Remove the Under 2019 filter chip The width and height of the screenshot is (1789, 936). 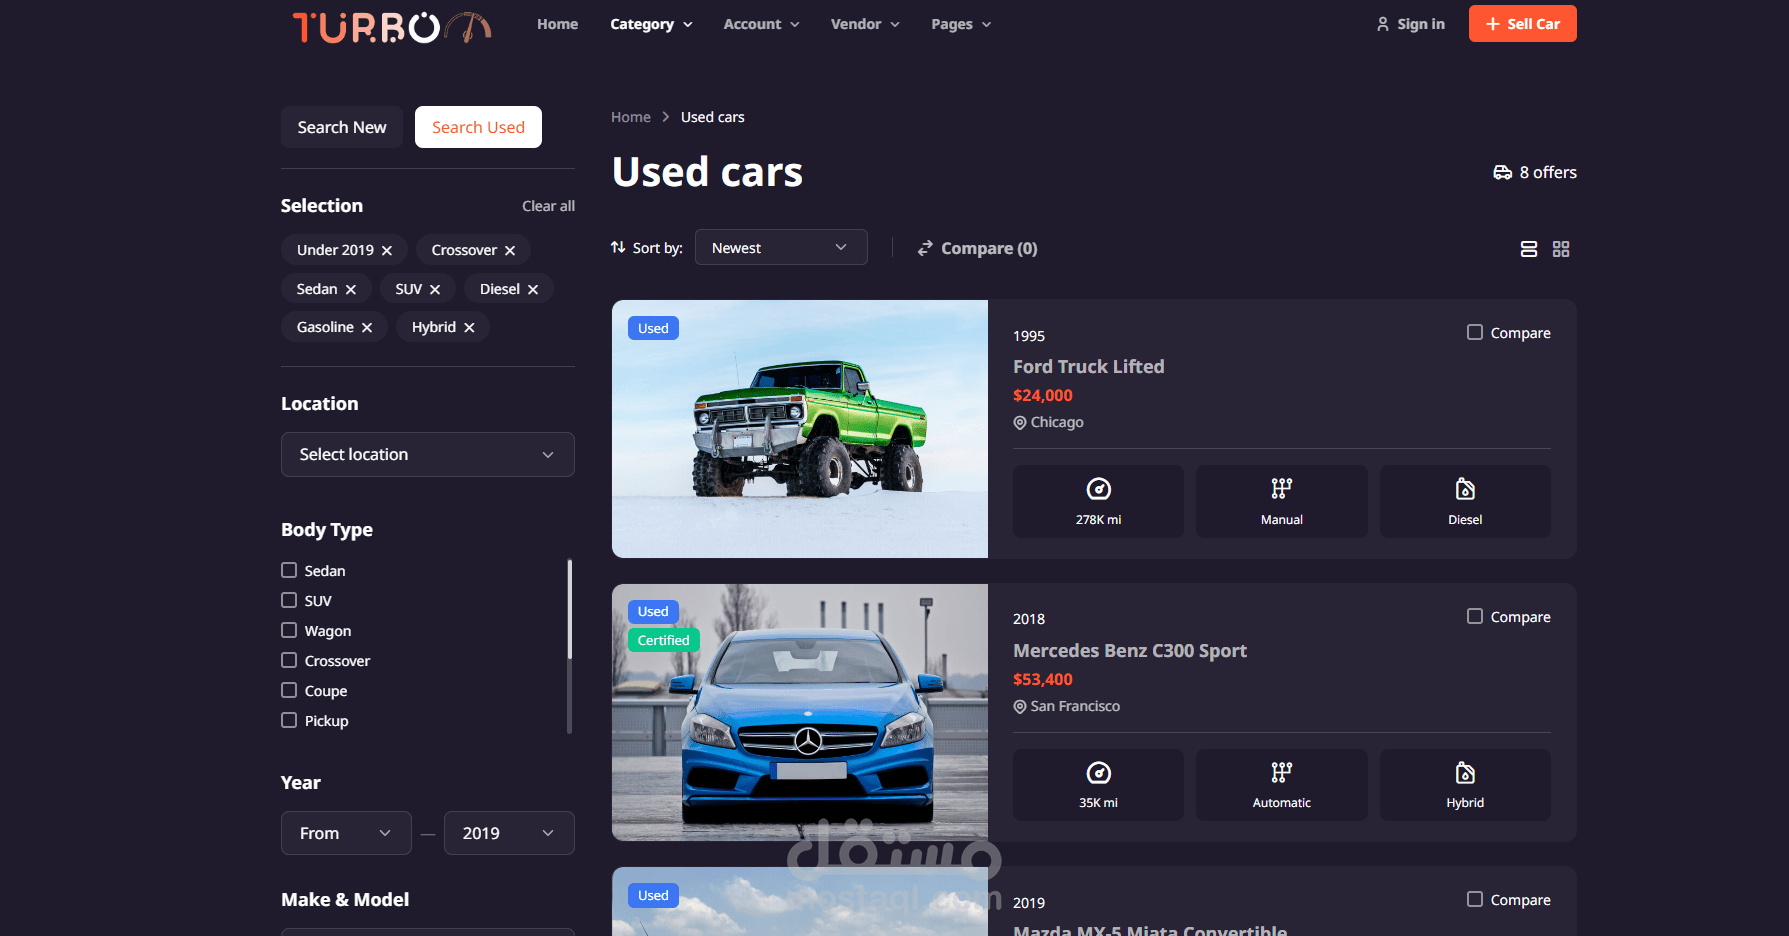pos(387,251)
